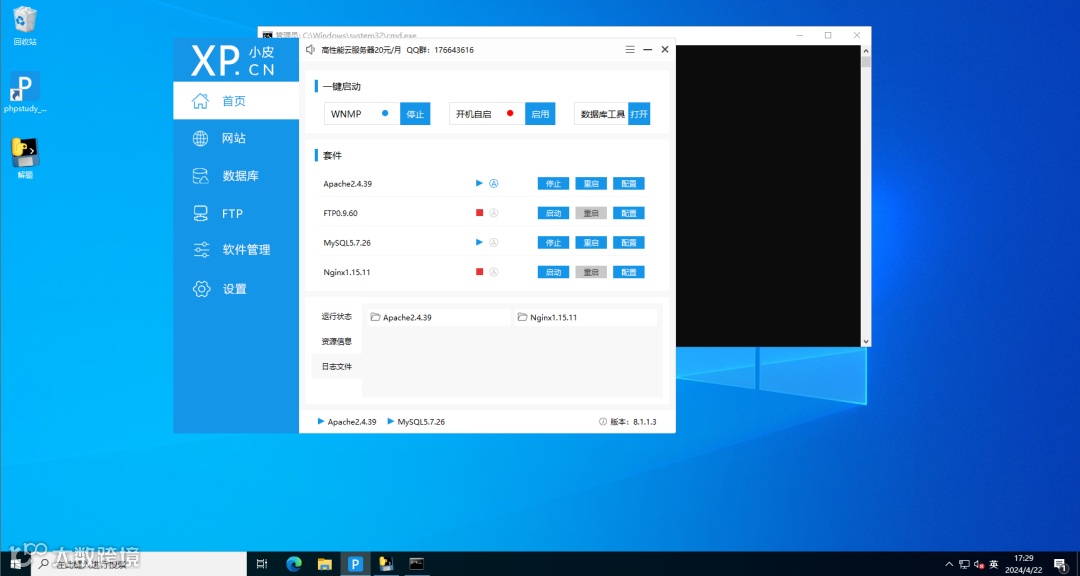Select the phpstudy desktop shortcut
The height and width of the screenshot is (576, 1080).
(25, 92)
